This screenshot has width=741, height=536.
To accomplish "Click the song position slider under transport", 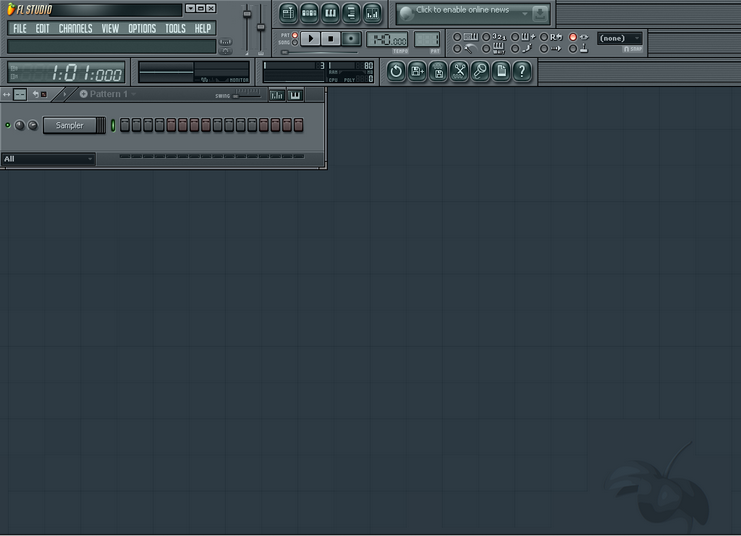I will pyautogui.click(x=320, y=52).
